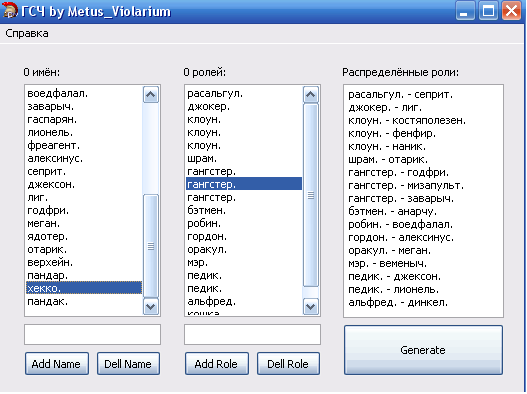Select name годфри. in names list
The image size is (527, 394).
coord(84,210)
